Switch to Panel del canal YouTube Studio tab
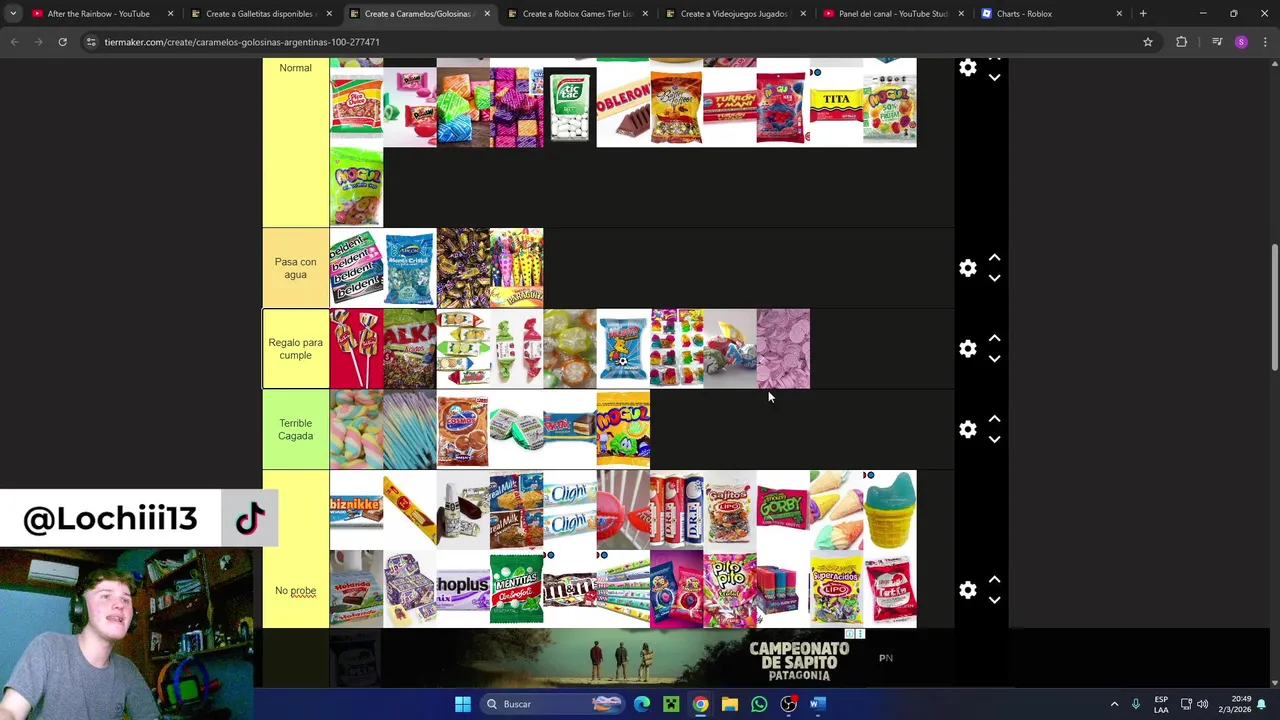 (x=893, y=14)
